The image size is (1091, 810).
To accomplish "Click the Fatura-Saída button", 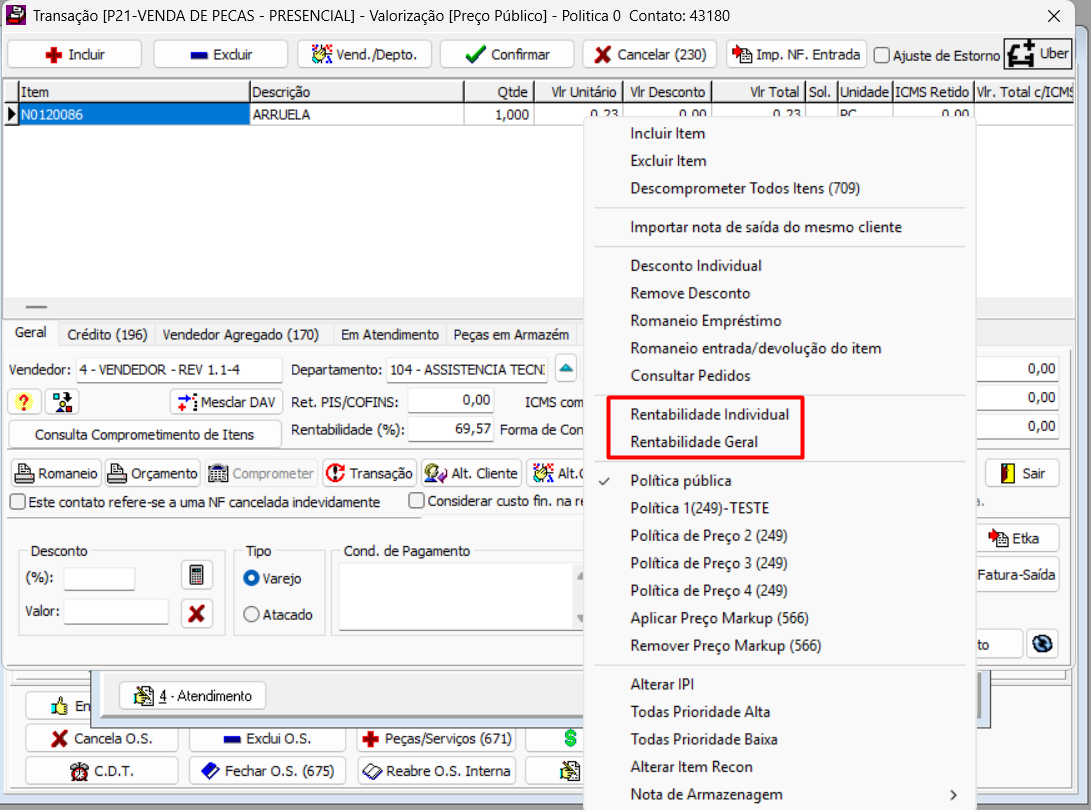I will pyautogui.click(x=1016, y=575).
